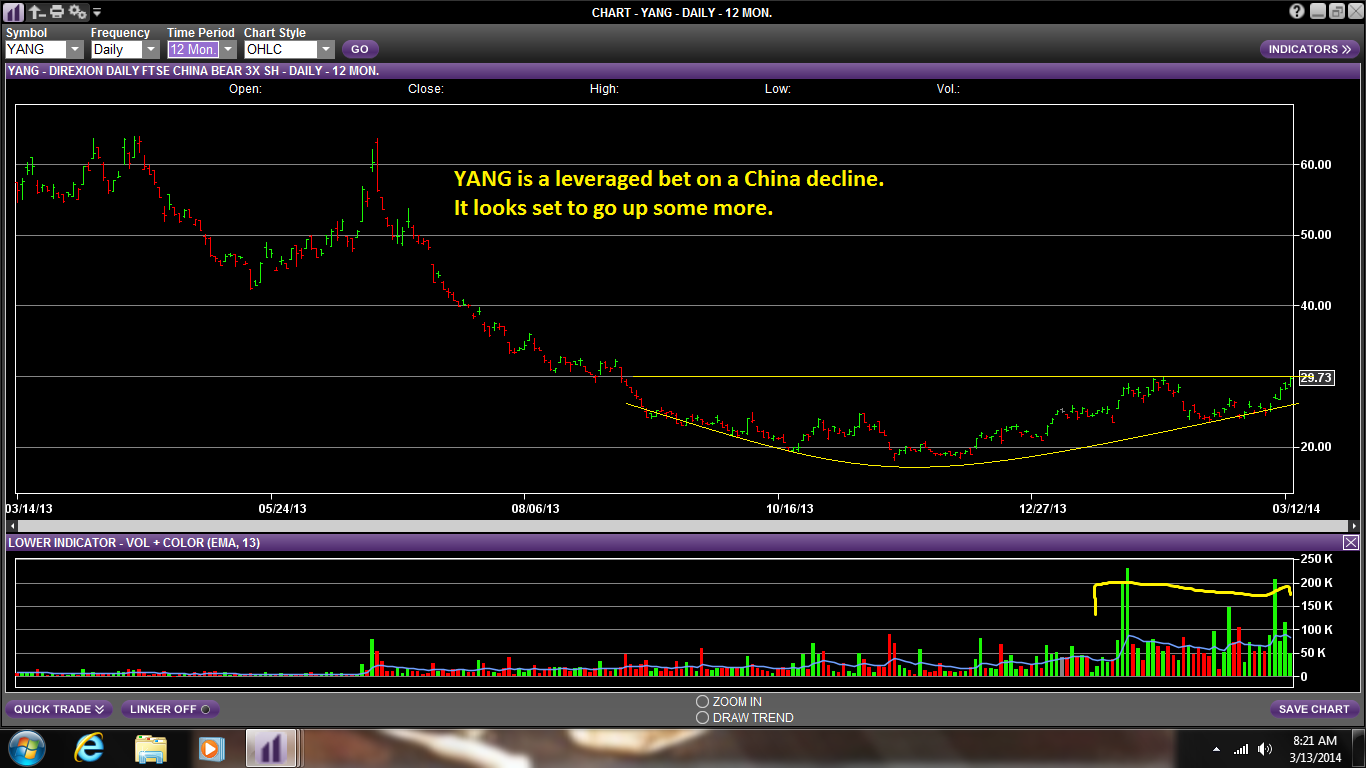Click the YANG - DIREXION DAILY FTSE chart header

193,71
